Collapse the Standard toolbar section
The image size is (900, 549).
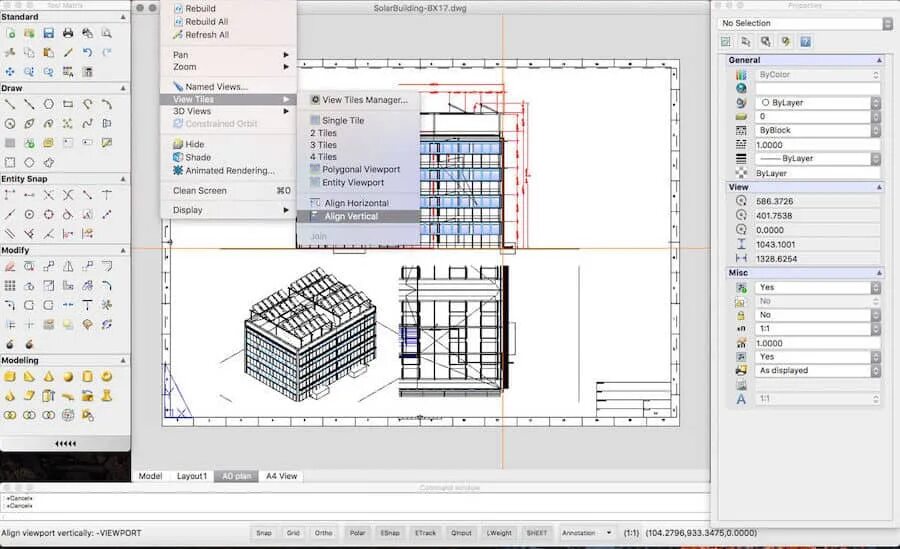(x=123, y=17)
